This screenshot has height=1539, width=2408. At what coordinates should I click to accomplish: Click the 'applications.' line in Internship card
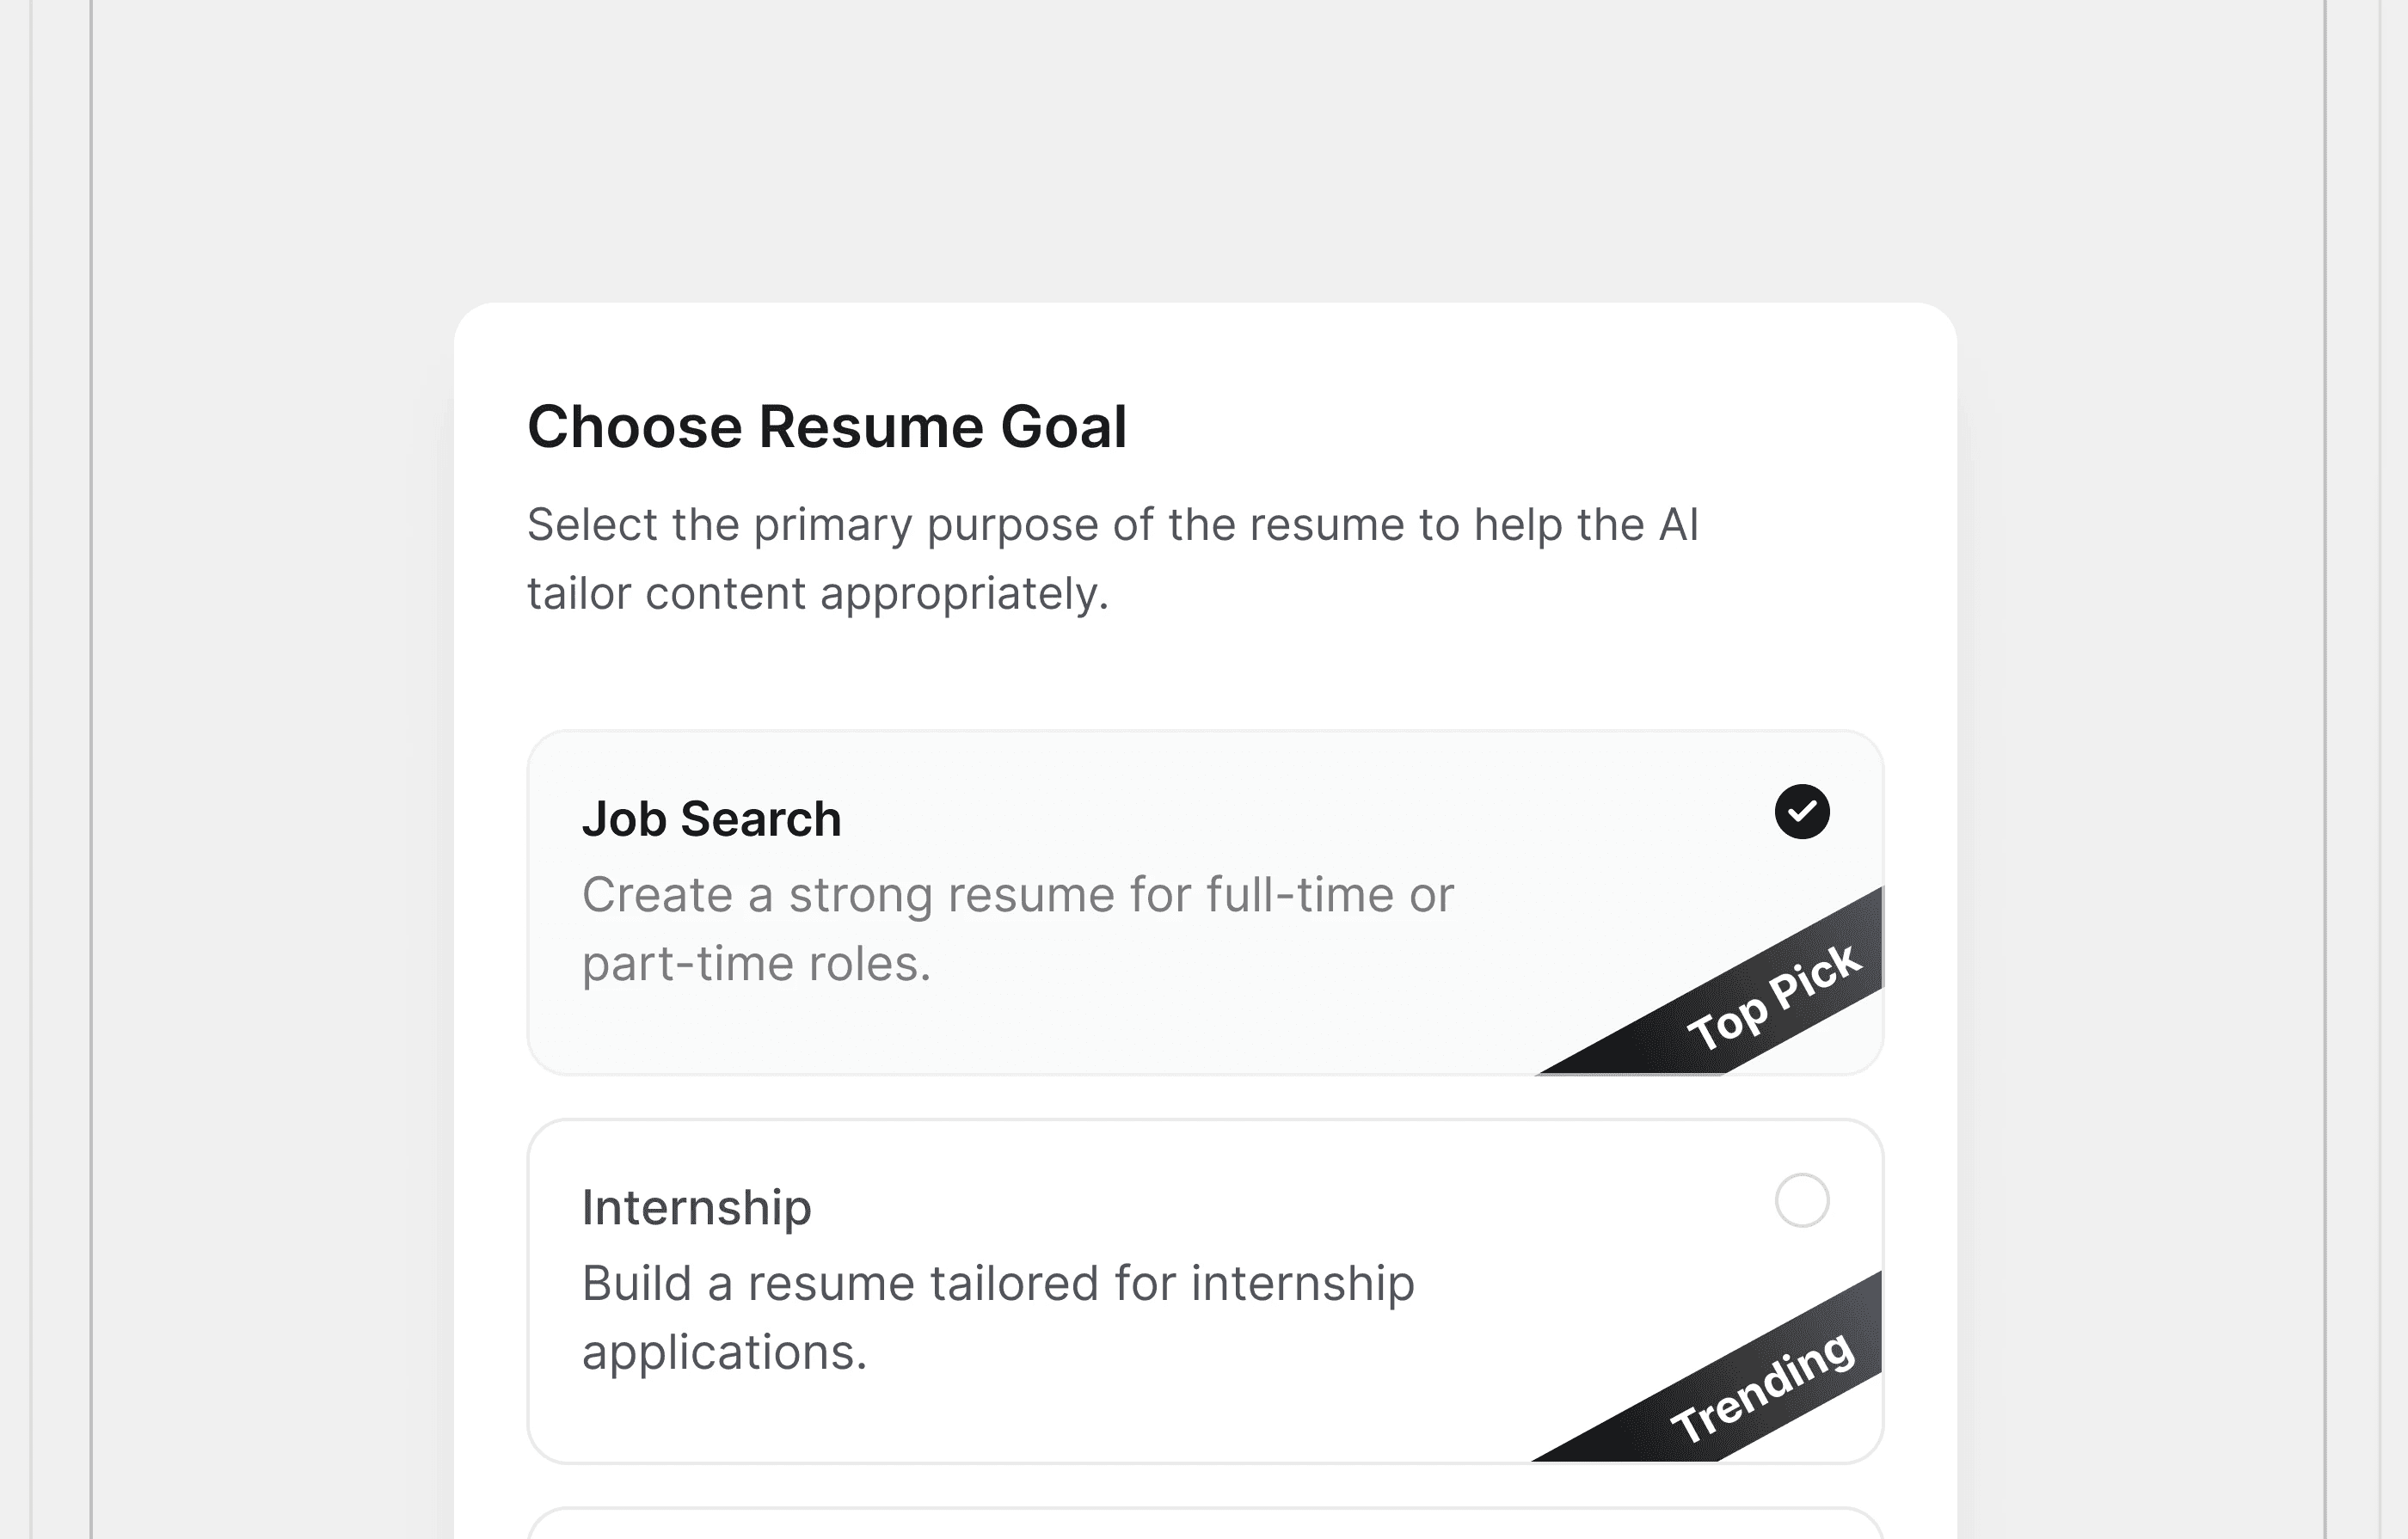point(724,1352)
